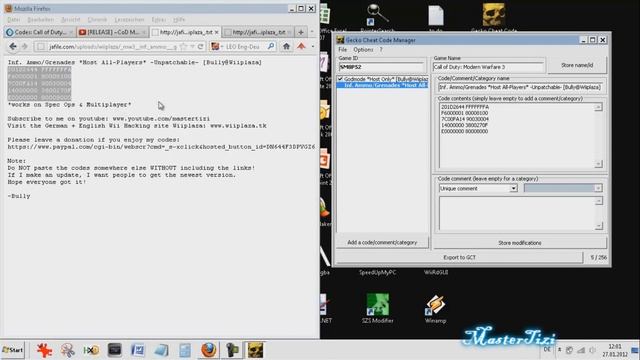The height and width of the screenshot is (360, 640).
Task: Click inside Code comment text area
Action: click(x=517, y=213)
